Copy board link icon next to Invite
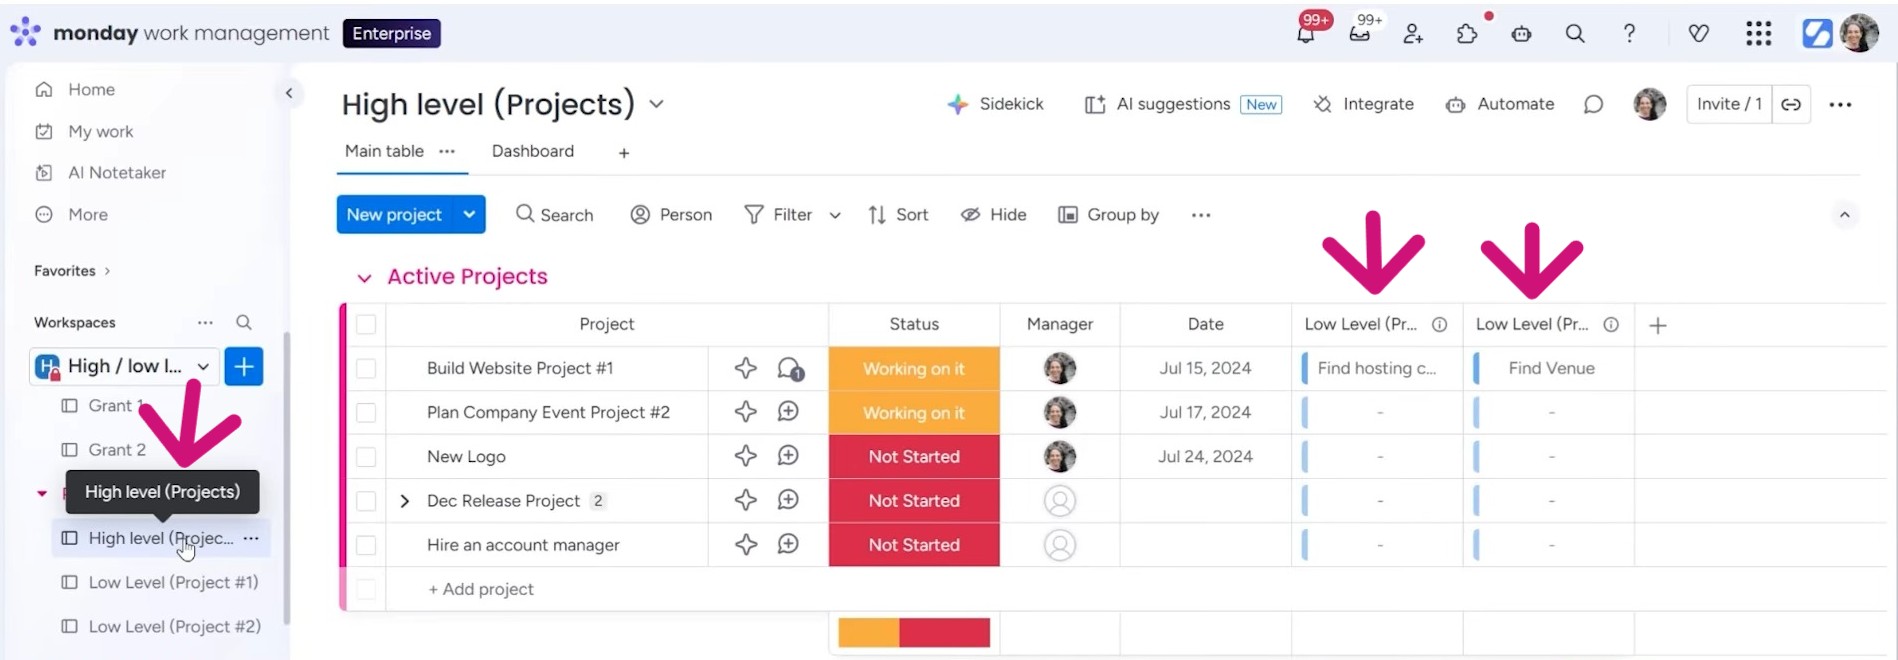 [x=1791, y=105]
